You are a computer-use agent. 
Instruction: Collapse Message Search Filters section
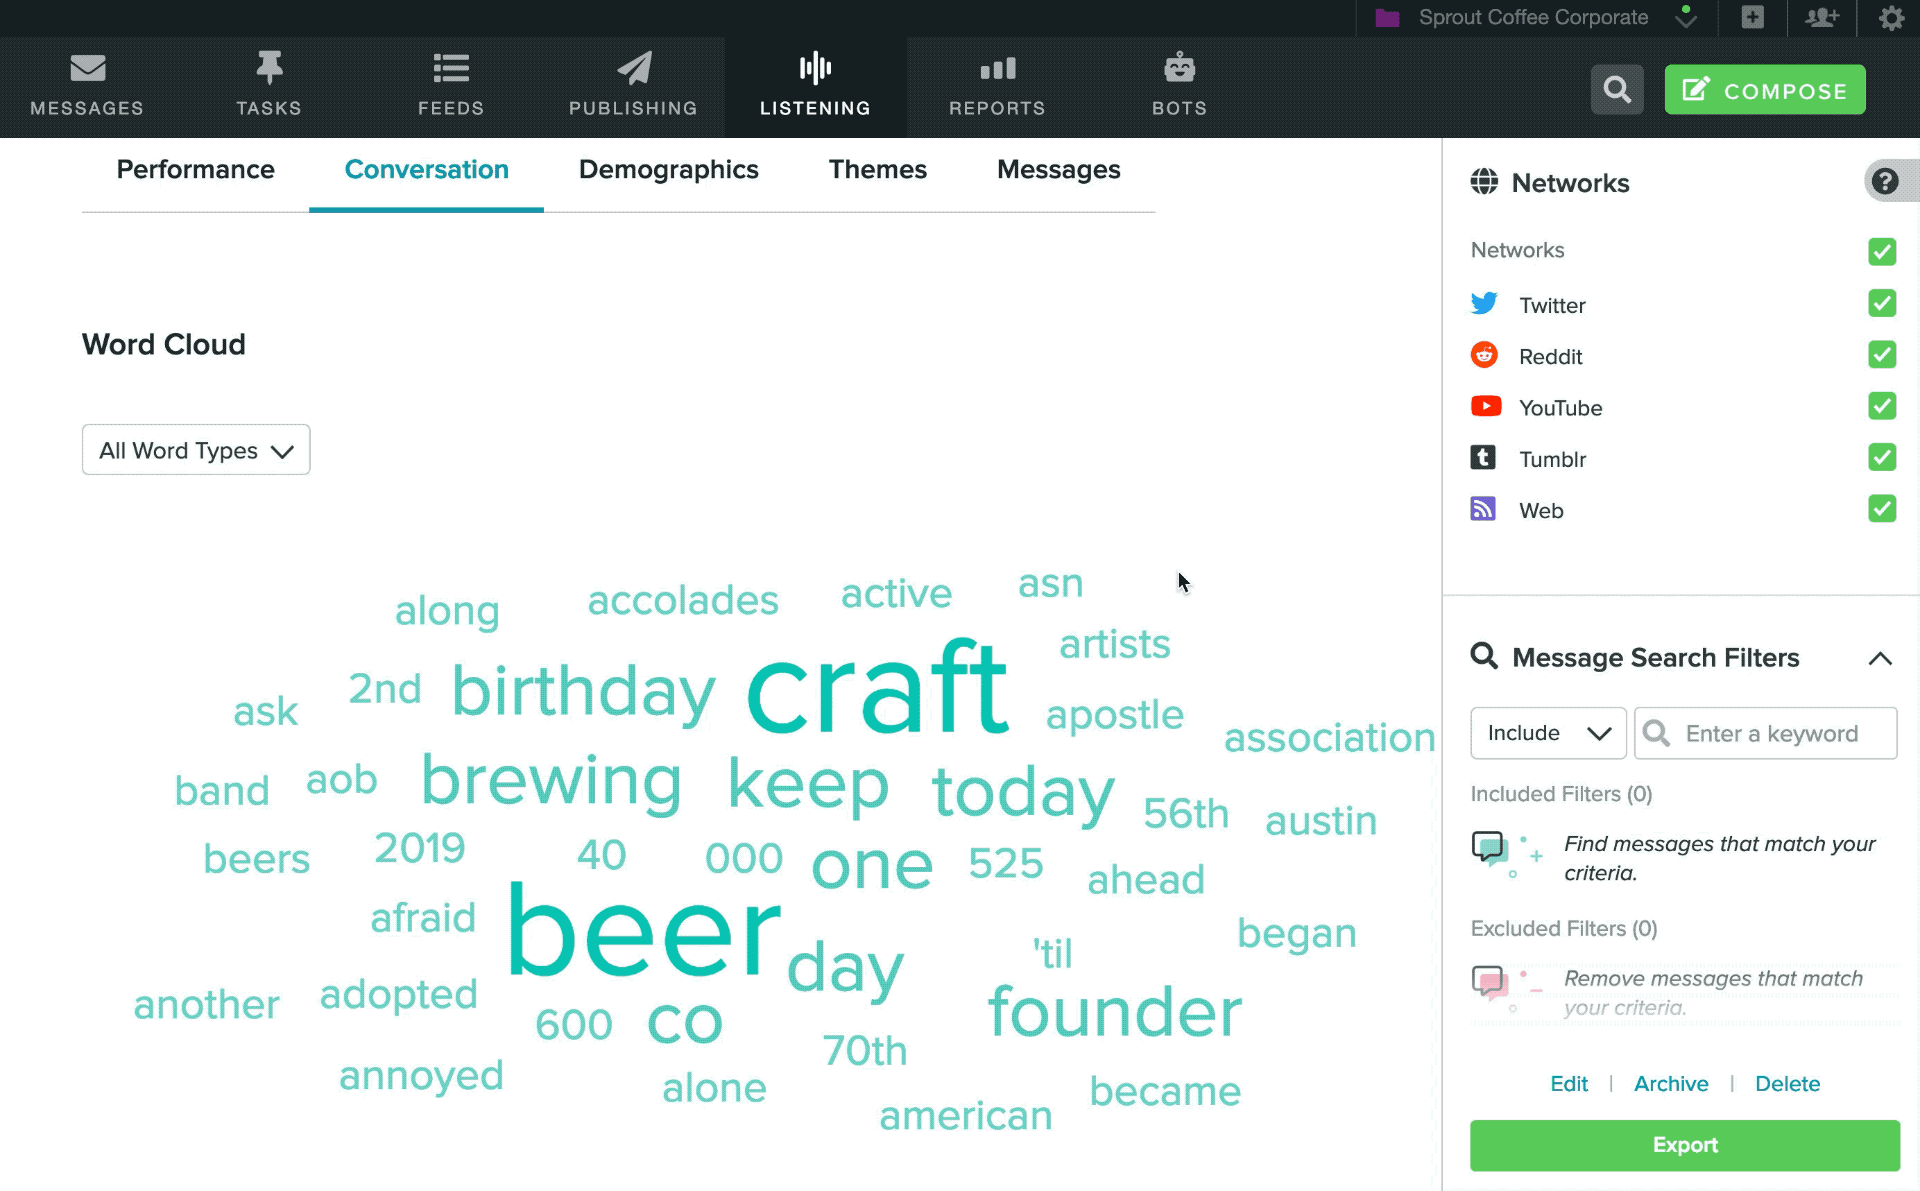tap(1880, 658)
